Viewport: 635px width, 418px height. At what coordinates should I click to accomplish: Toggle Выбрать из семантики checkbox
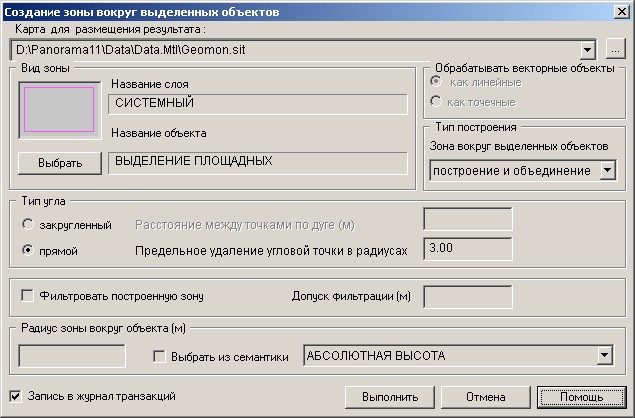(159, 356)
